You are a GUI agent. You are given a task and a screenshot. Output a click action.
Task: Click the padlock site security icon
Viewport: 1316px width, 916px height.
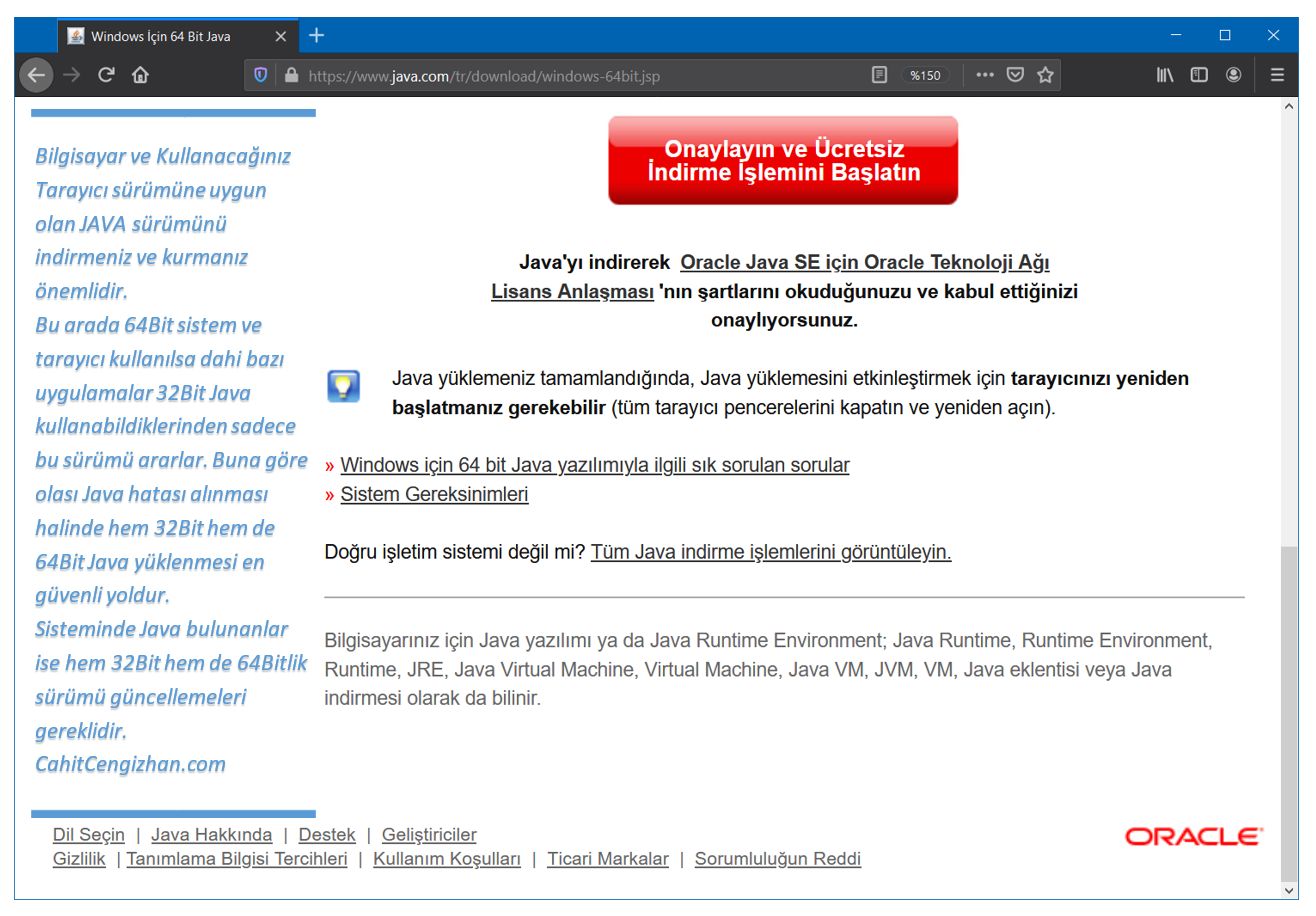click(291, 75)
